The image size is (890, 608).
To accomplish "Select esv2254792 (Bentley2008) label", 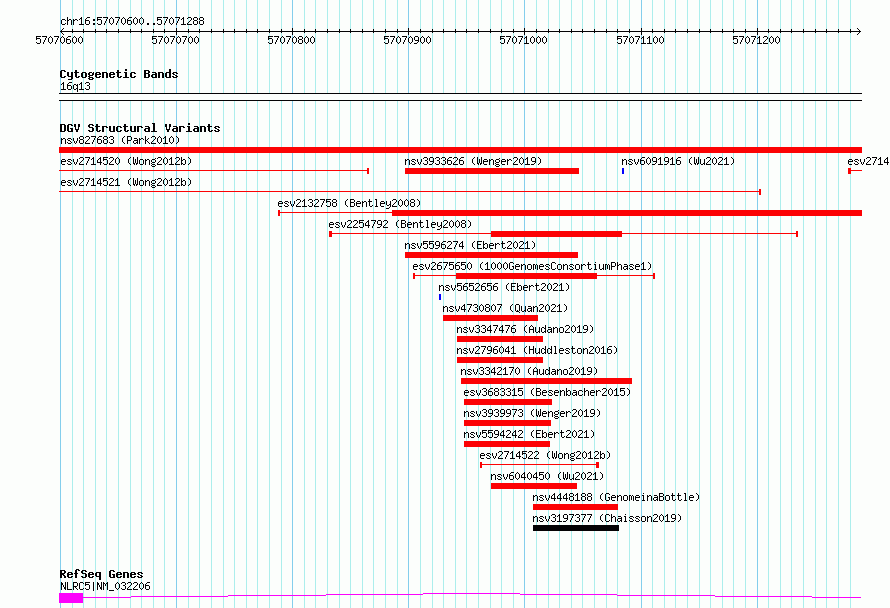I will tap(400, 224).
